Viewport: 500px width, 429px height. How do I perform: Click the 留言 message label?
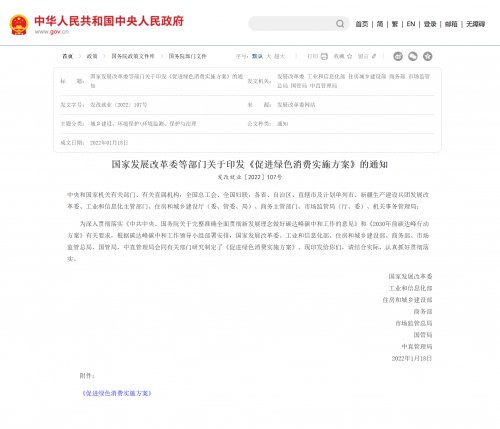[363, 56]
